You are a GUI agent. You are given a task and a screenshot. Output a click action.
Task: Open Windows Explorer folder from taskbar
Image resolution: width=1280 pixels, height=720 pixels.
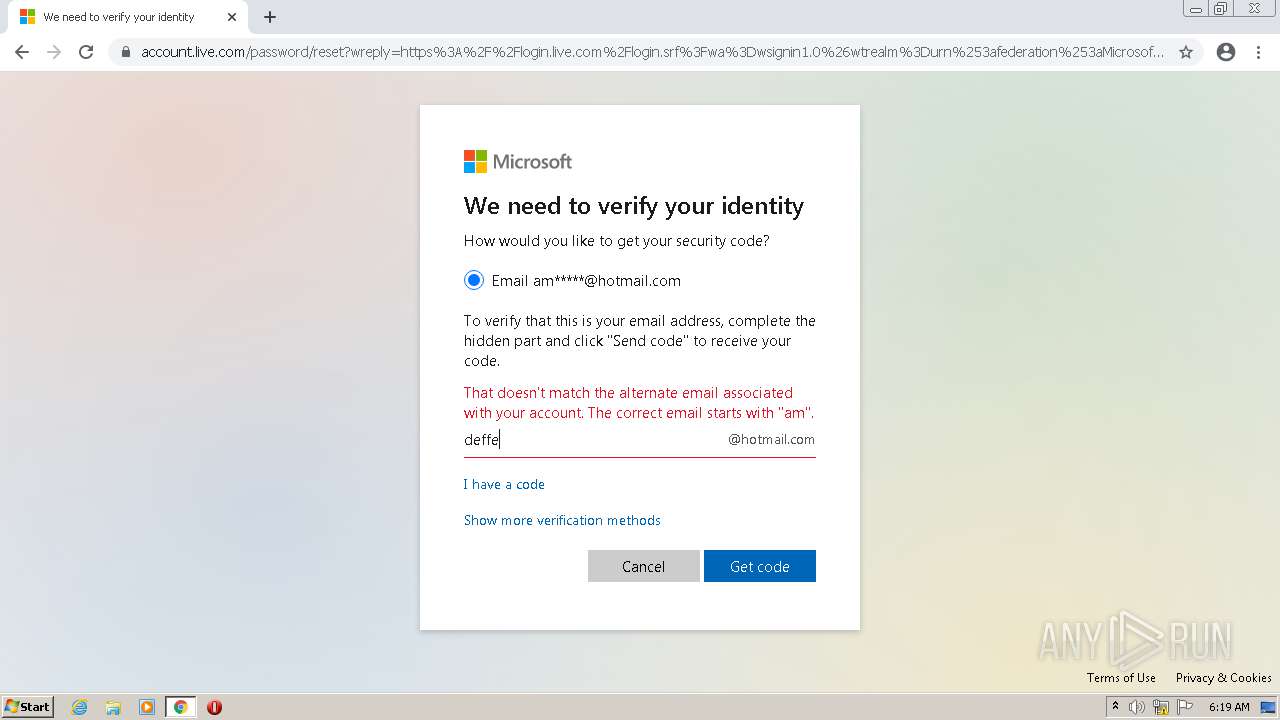(x=113, y=707)
